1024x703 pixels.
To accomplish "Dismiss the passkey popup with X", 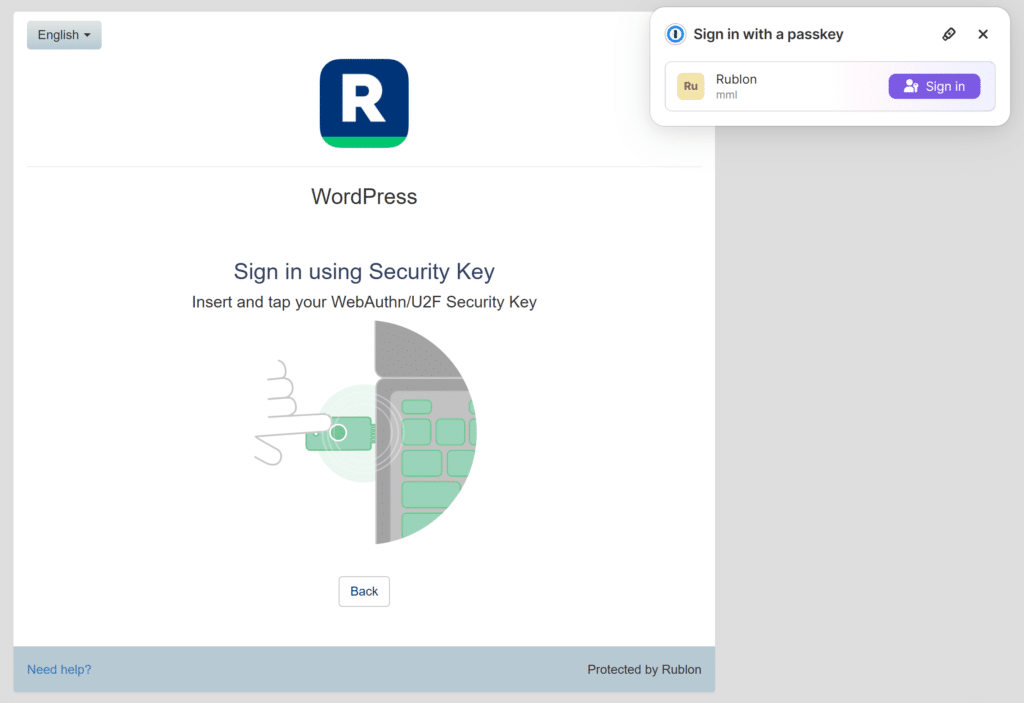I will click(983, 34).
